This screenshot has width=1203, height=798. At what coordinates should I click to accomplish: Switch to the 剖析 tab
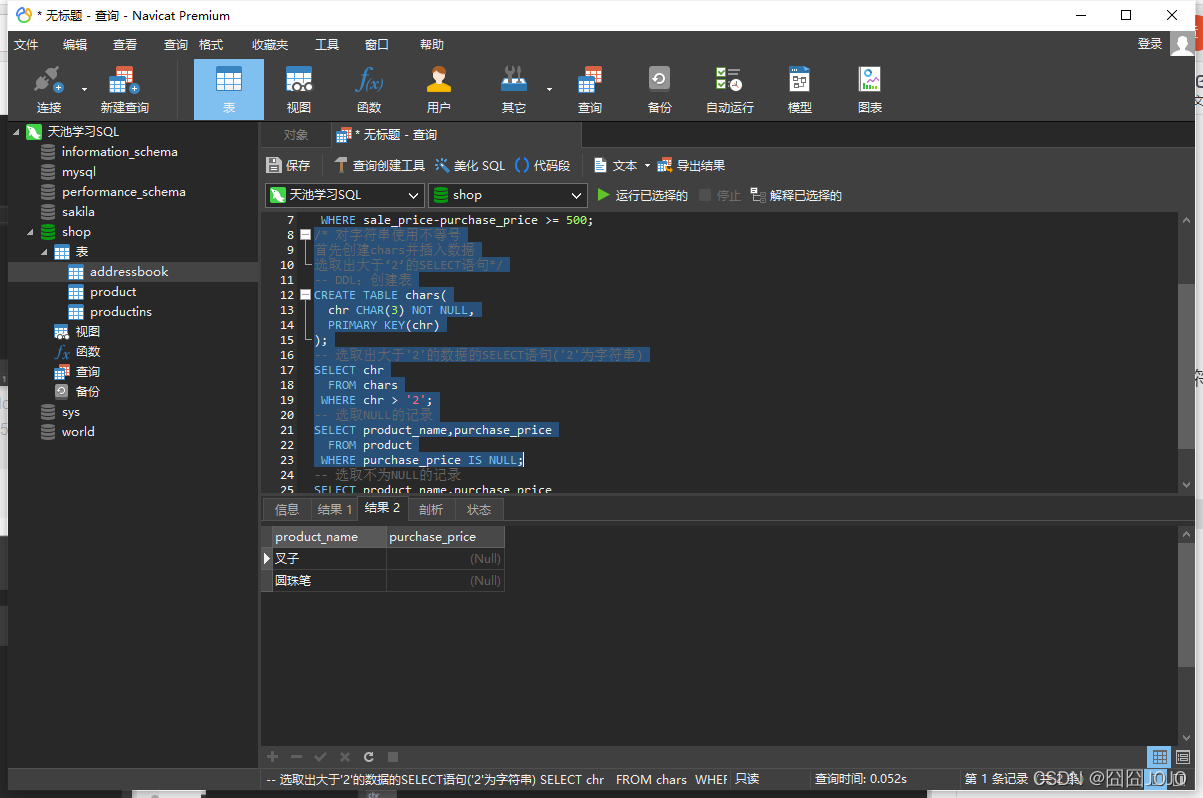point(431,510)
